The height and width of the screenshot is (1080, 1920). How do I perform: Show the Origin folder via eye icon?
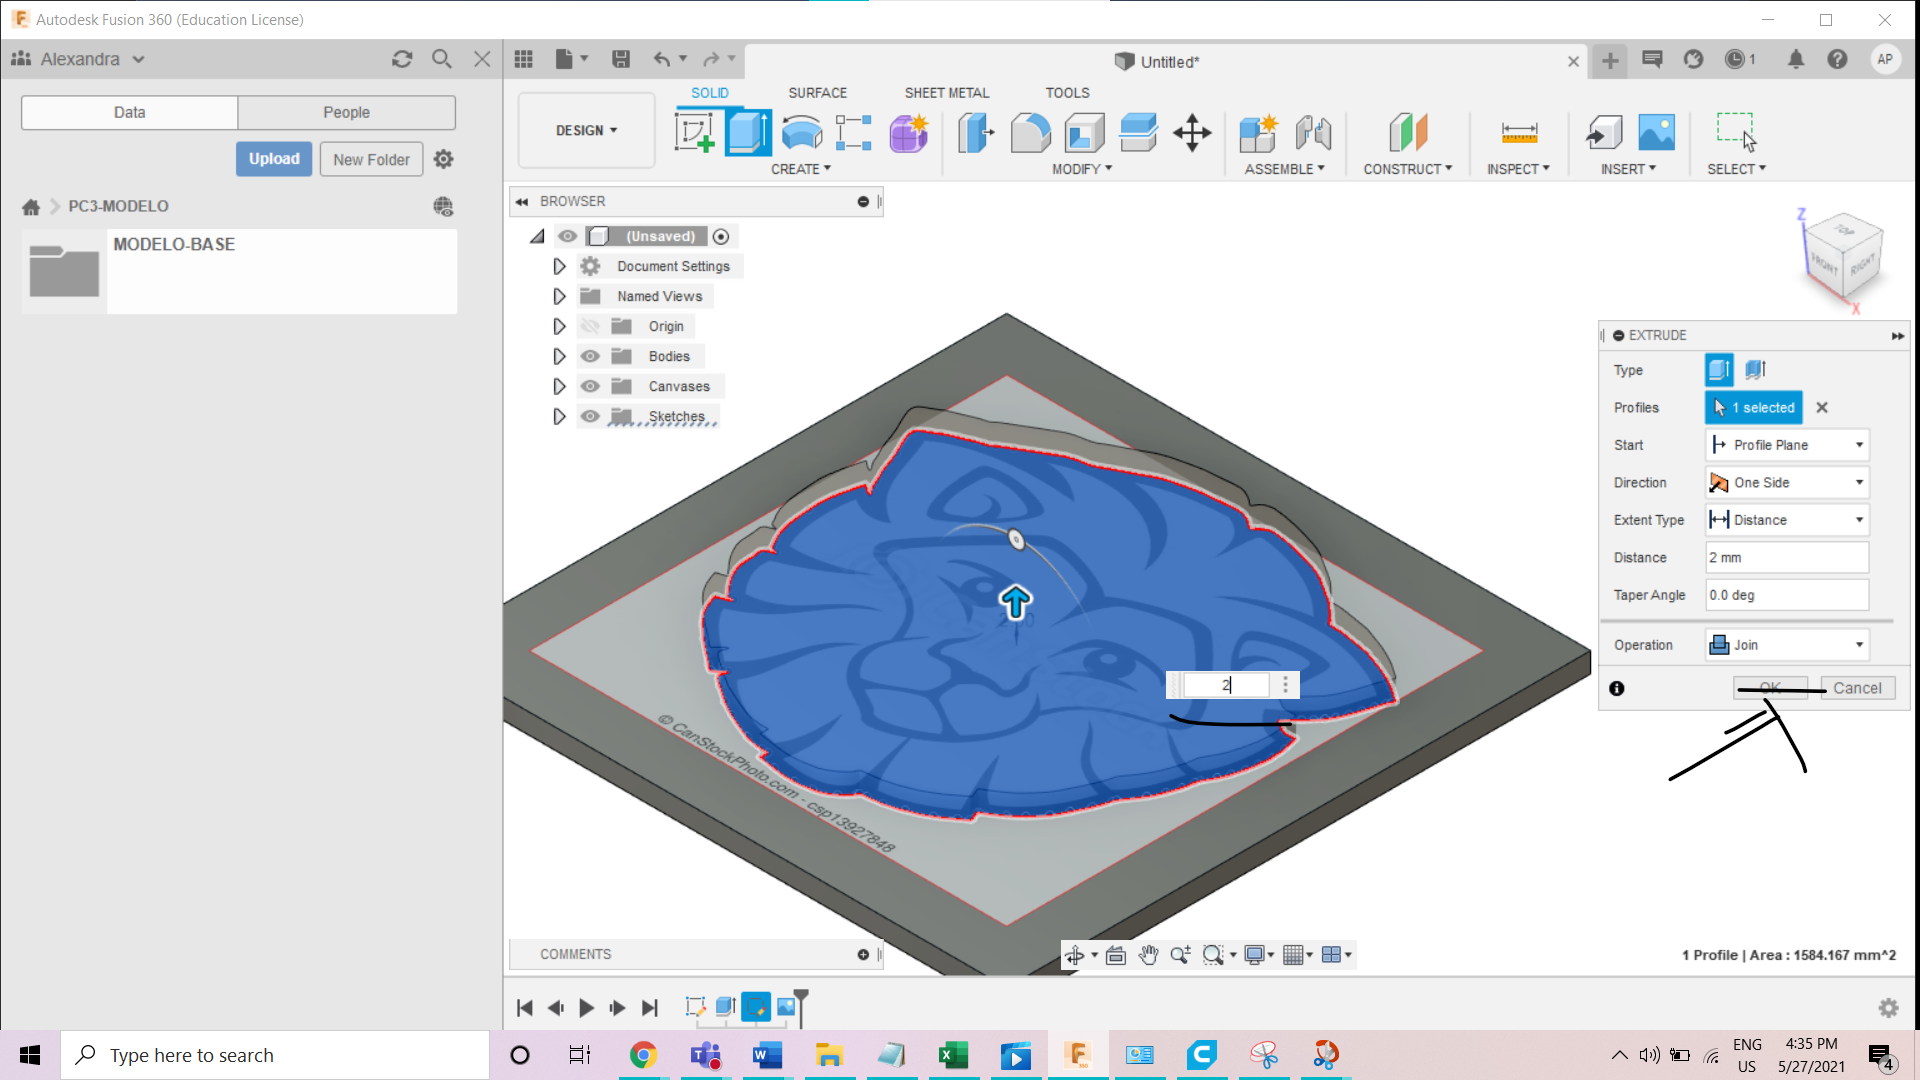pyautogui.click(x=590, y=326)
